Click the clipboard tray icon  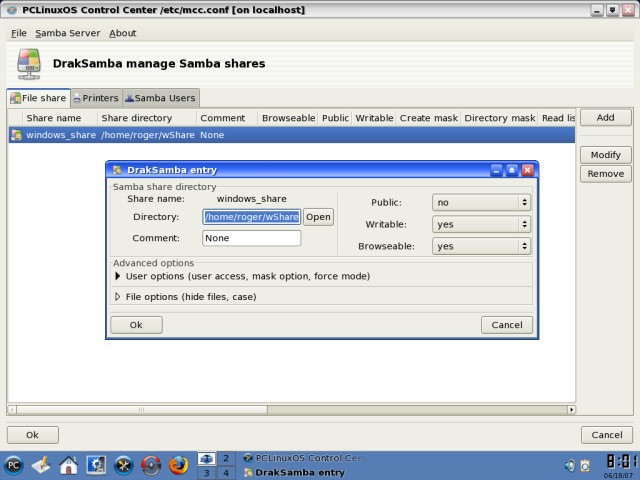click(x=585, y=466)
